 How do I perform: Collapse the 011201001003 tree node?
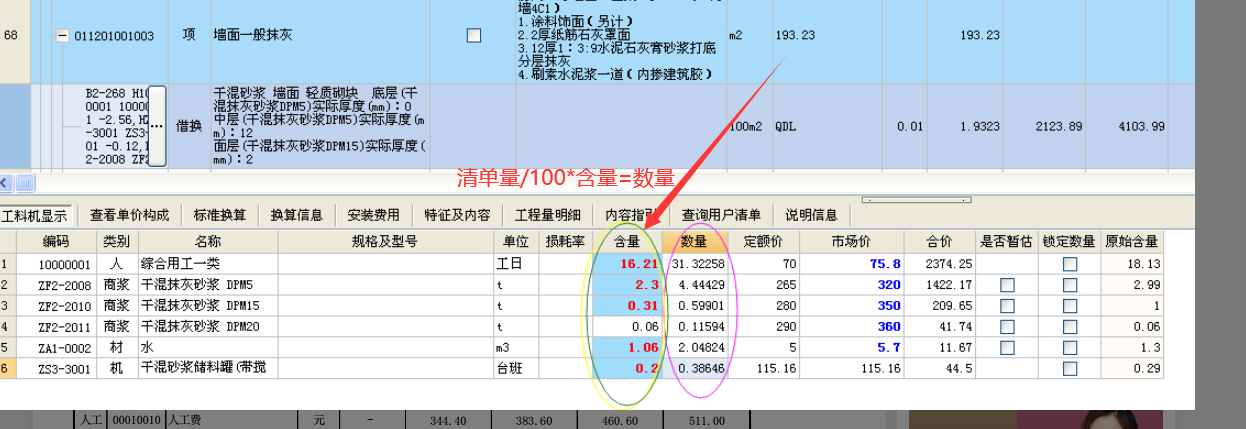pyautogui.click(x=62, y=36)
